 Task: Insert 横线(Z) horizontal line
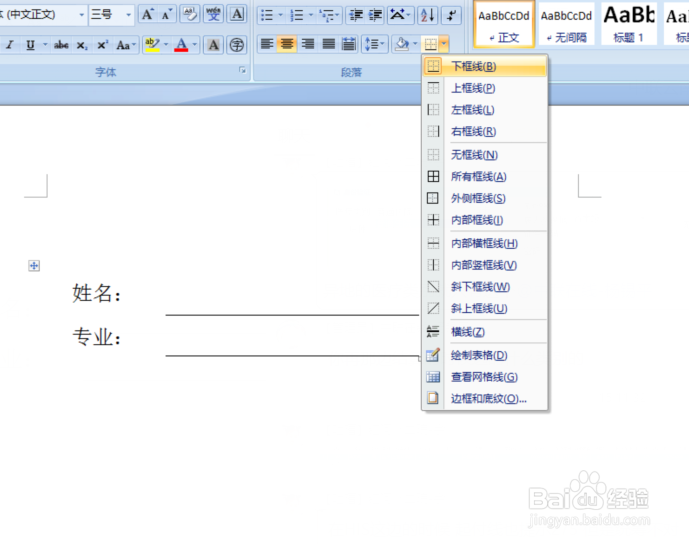485,332
